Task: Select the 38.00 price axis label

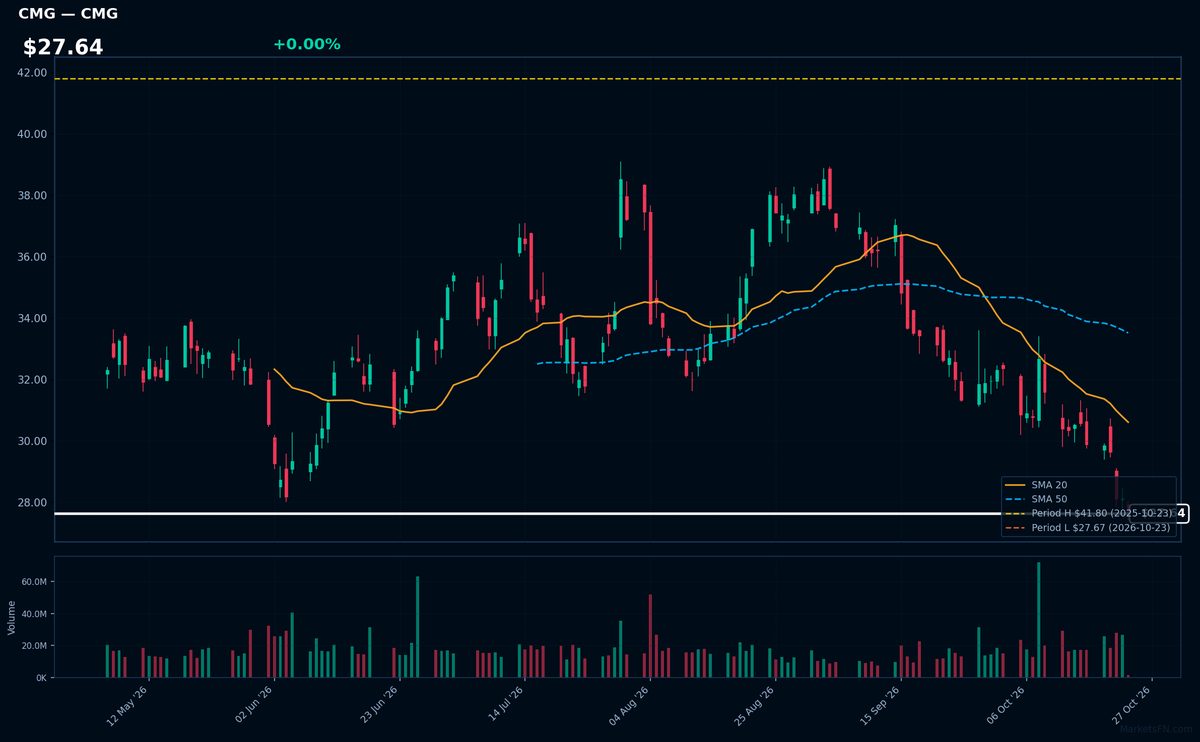Action: 31,196
